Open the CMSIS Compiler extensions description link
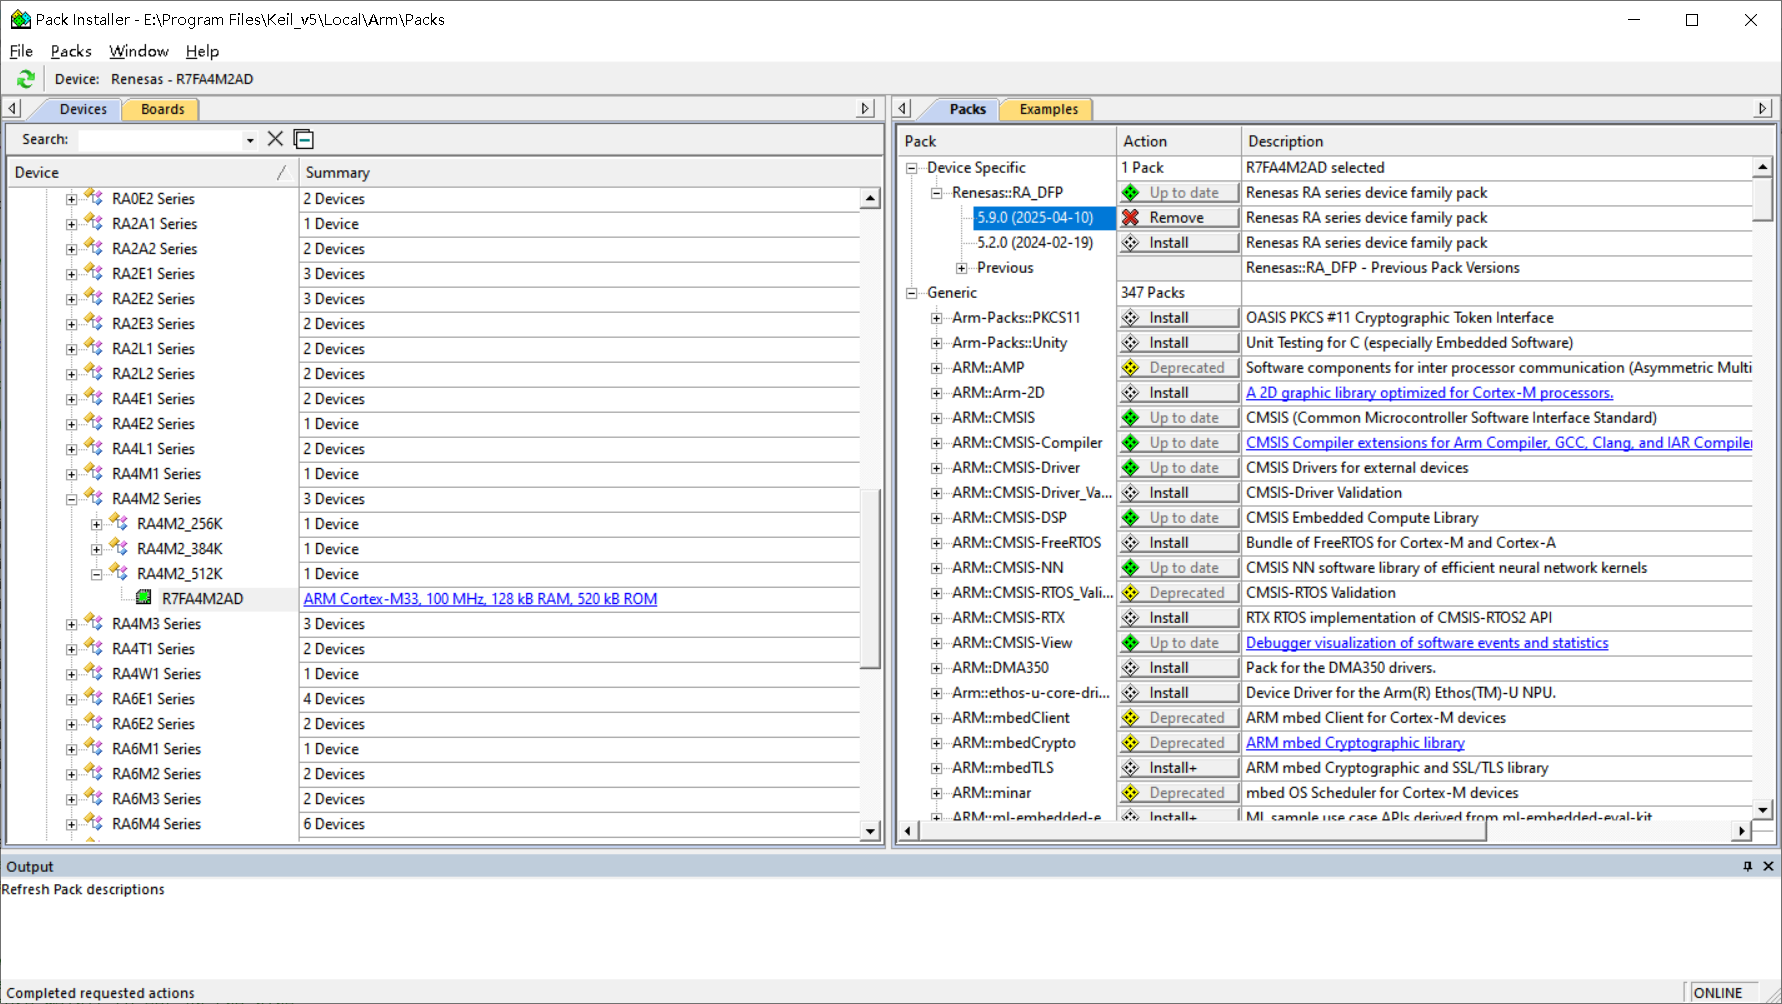The height and width of the screenshot is (1004, 1782). coord(1499,443)
